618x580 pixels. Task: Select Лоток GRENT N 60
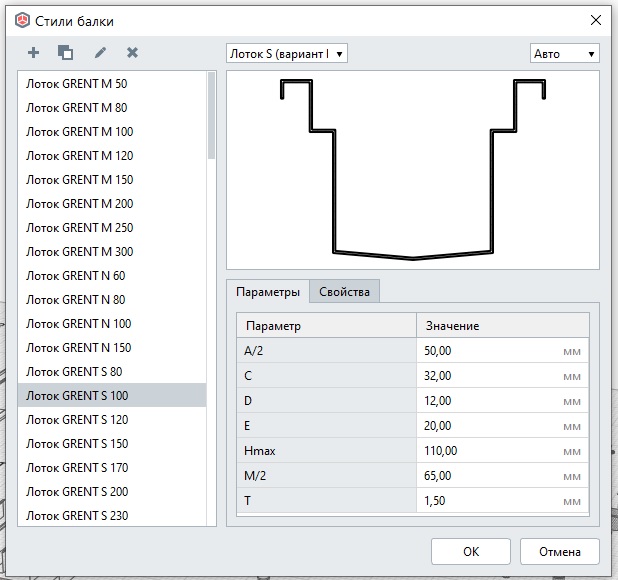click(x=112, y=276)
